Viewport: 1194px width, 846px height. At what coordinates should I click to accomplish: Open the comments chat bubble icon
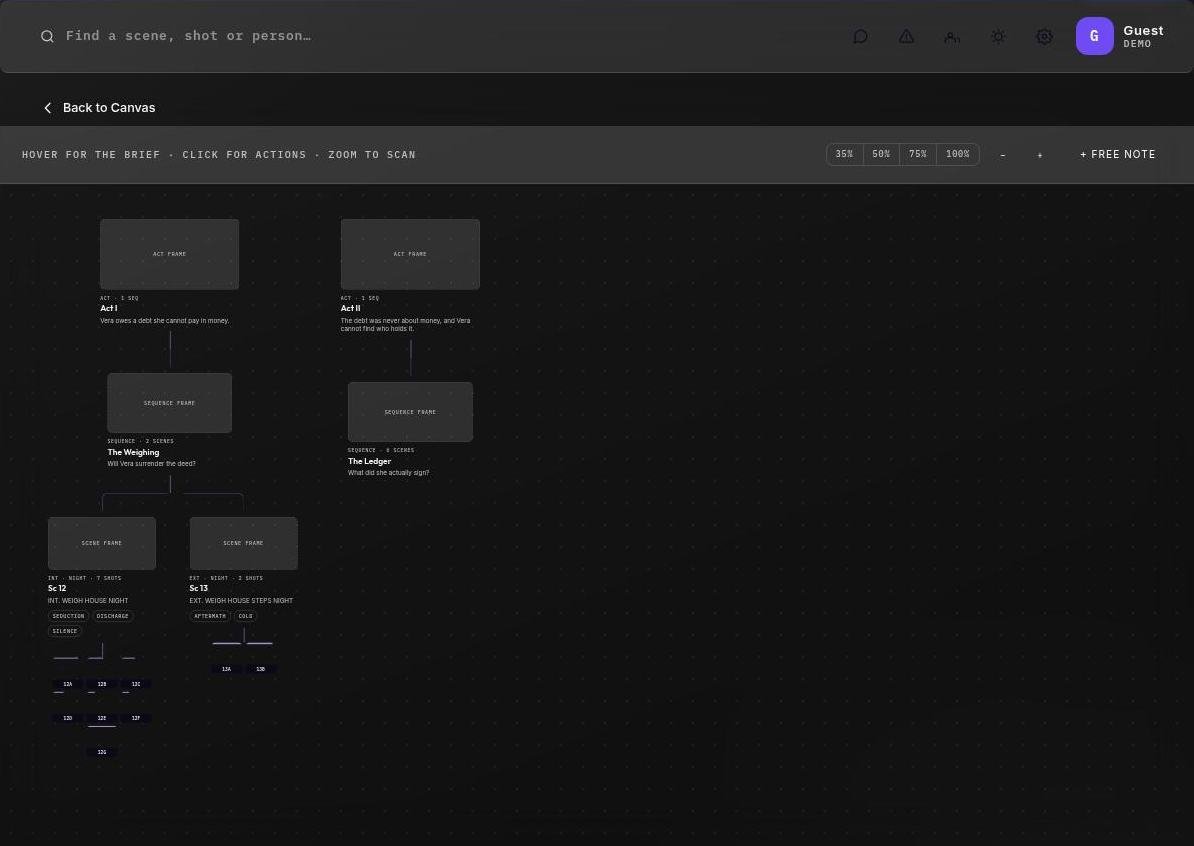(x=860, y=37)
